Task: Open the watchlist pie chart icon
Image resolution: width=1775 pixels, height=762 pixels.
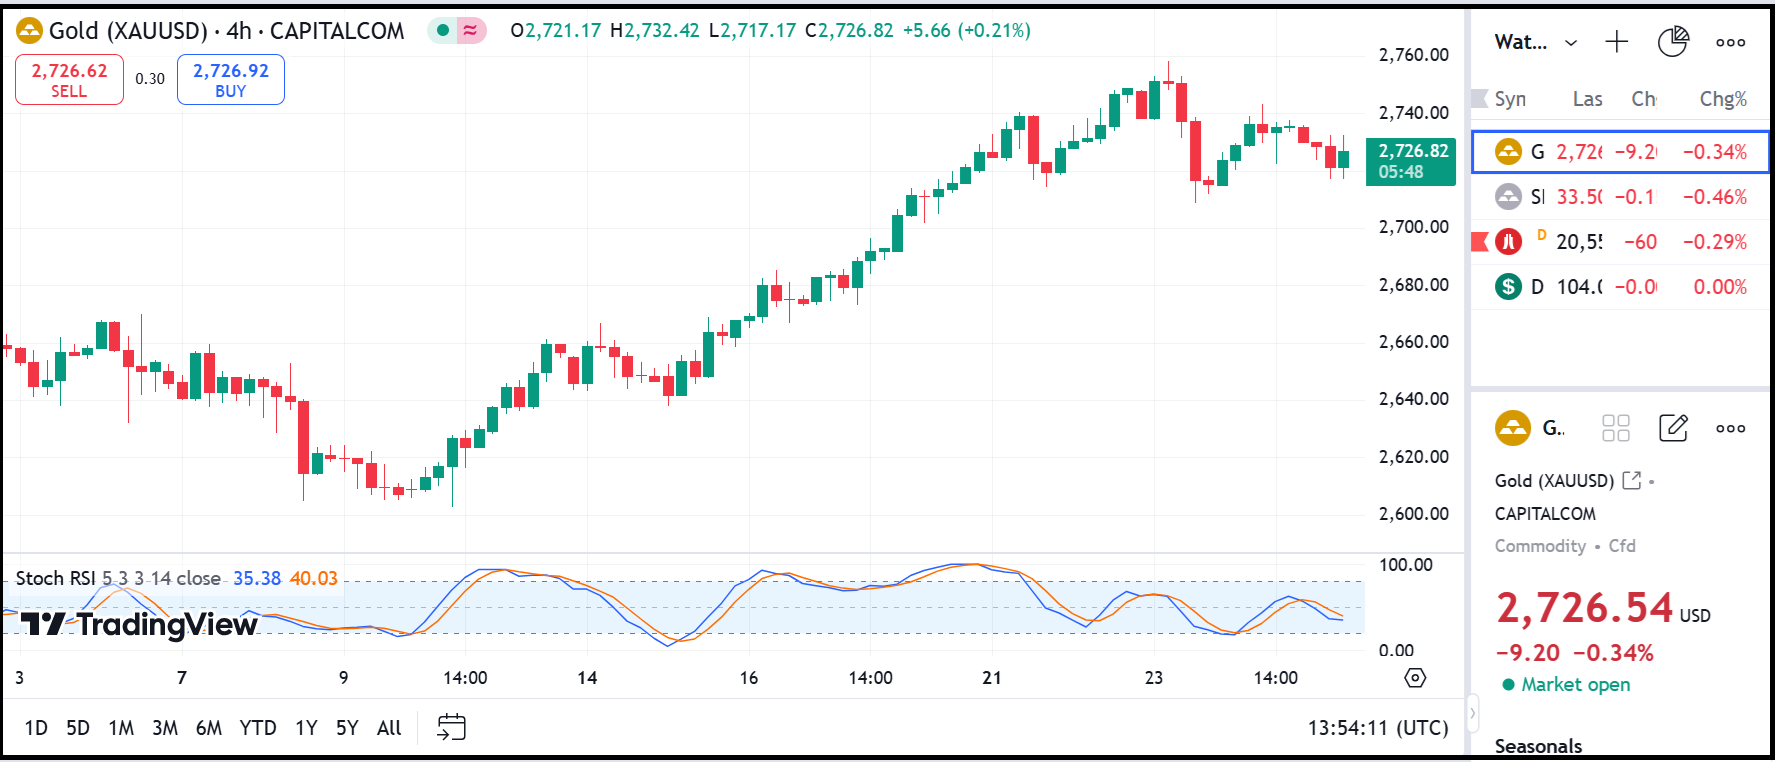Action: coord(1673,42)
